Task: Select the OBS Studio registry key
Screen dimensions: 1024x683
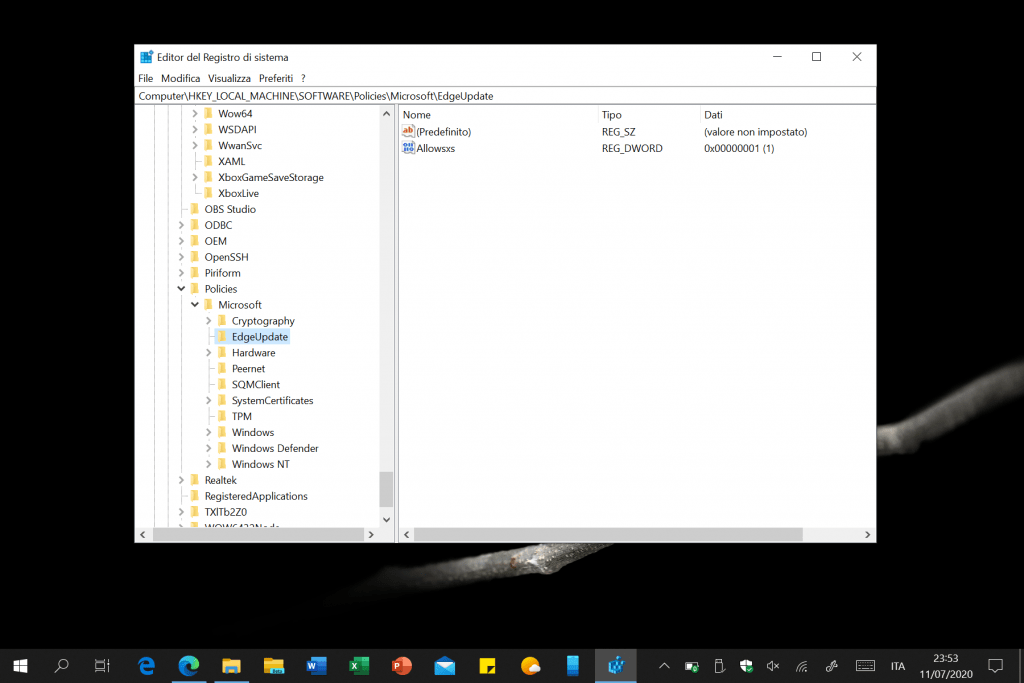Action: (229, 209)
